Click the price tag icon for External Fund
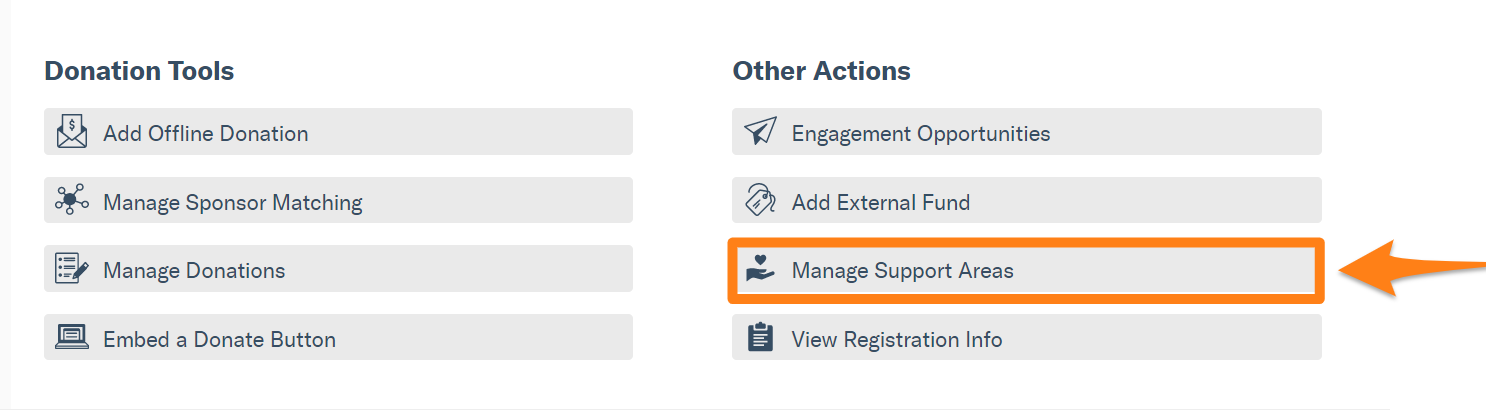 tap(761, 201)
